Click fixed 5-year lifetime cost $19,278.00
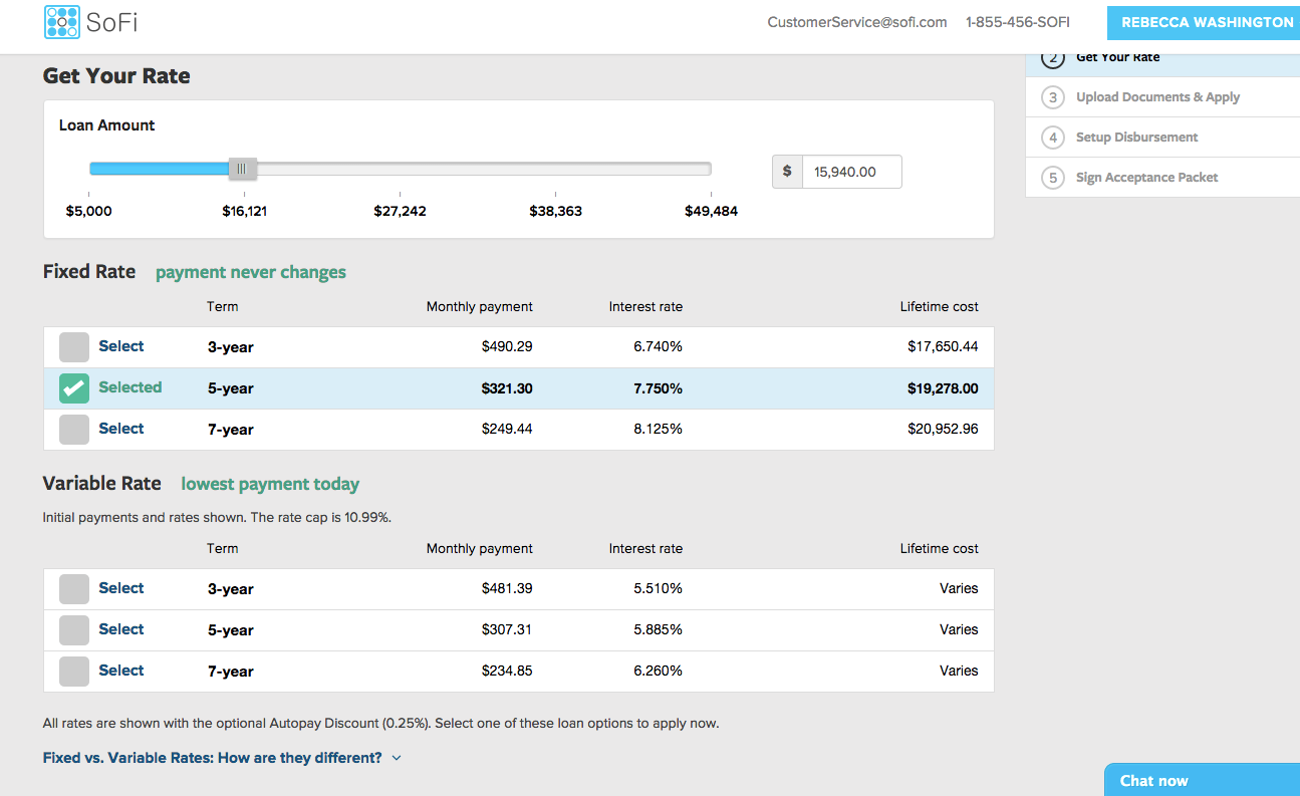This screenshot has height=796, width=1300. [x=943, y=388]
